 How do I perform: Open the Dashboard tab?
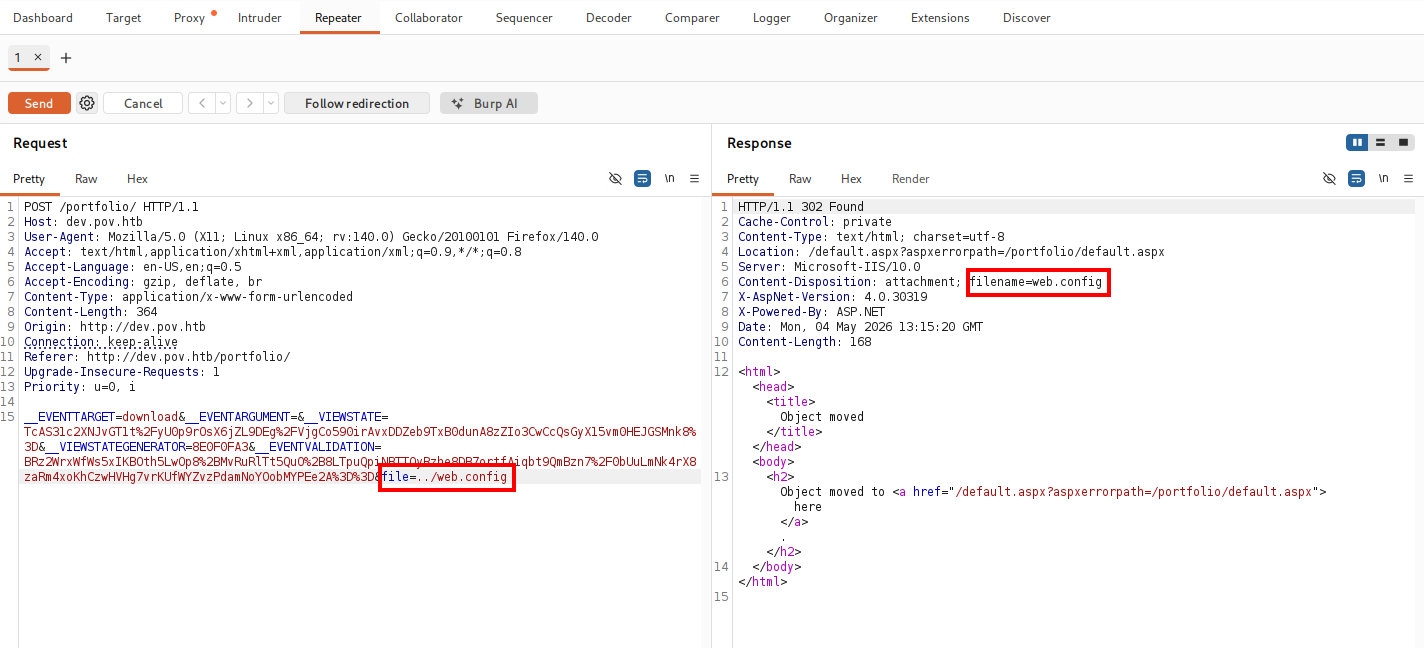click(x=43, y=17)
